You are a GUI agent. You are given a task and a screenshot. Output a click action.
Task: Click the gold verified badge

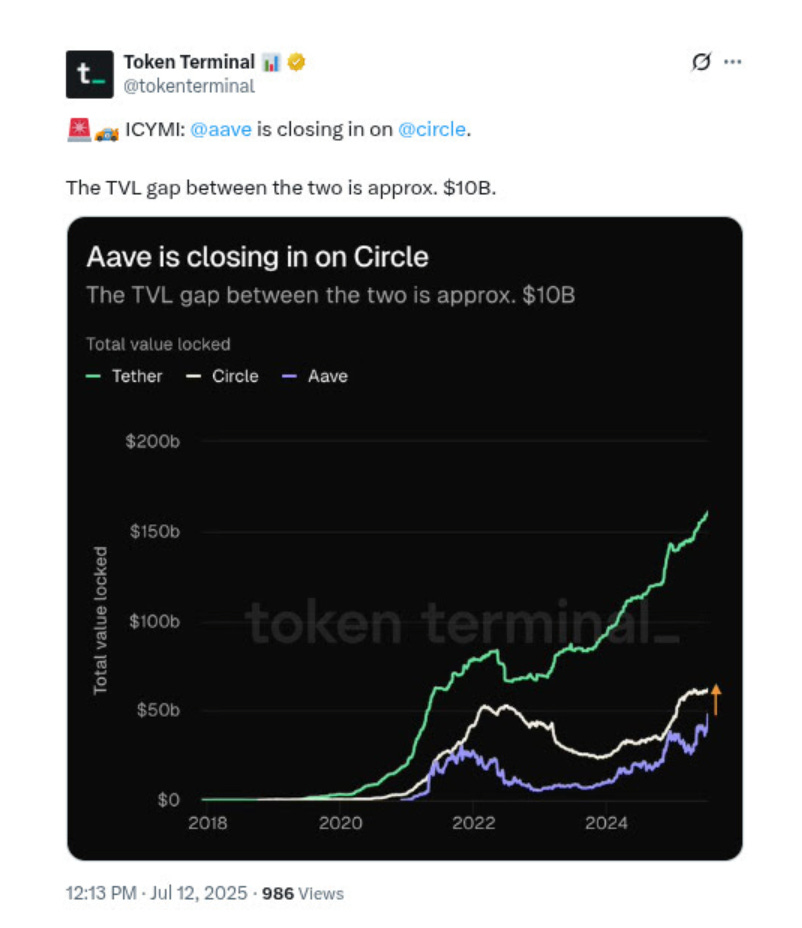pyautogui.click(x=297, y=62)
